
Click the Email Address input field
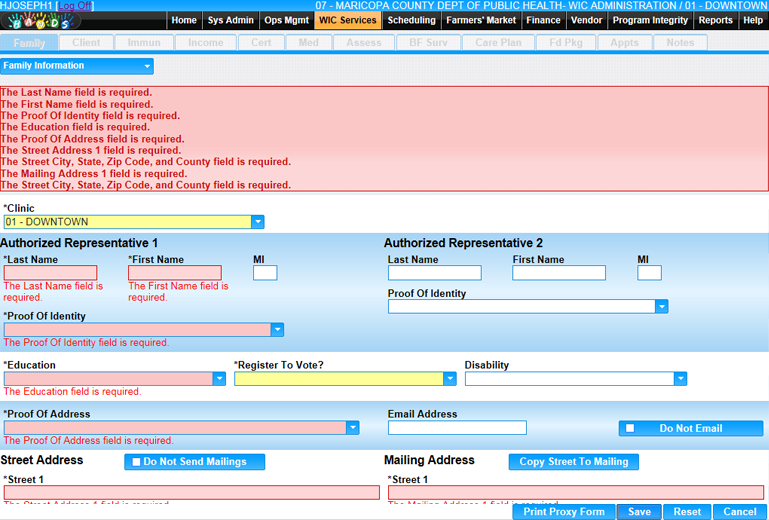(457, 428)
